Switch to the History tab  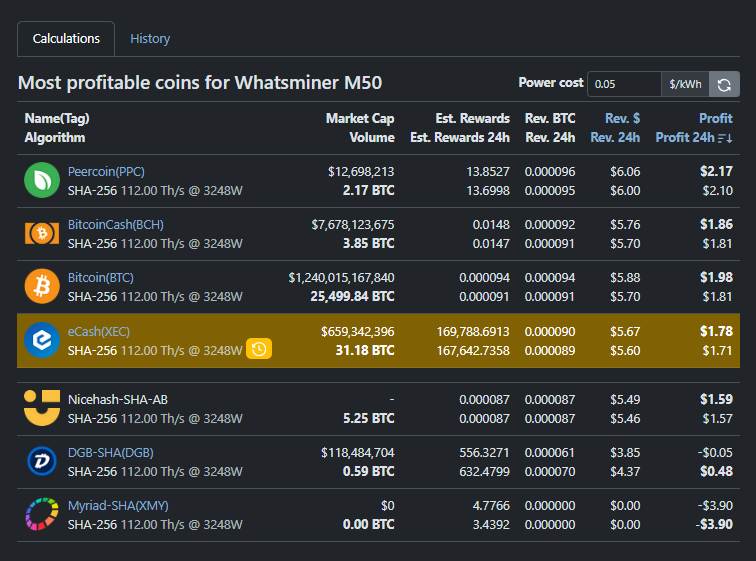pos(150,39)
